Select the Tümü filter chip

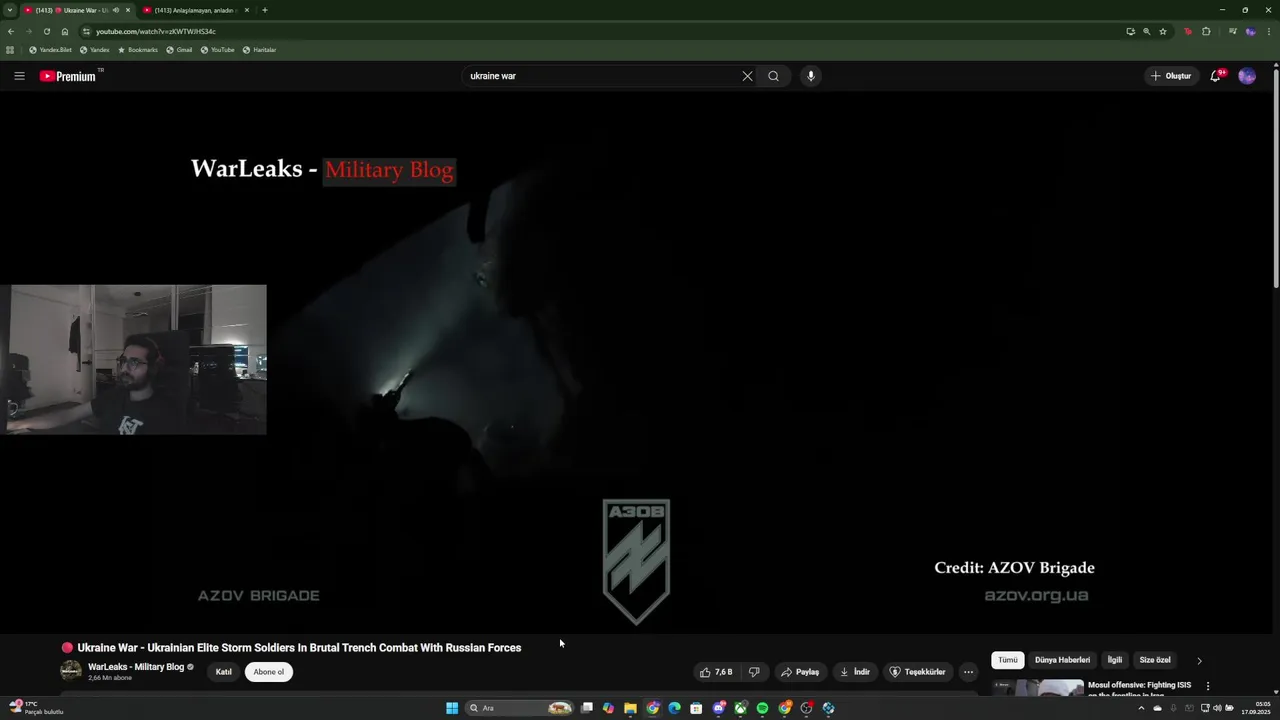(x=1008, y=660)
